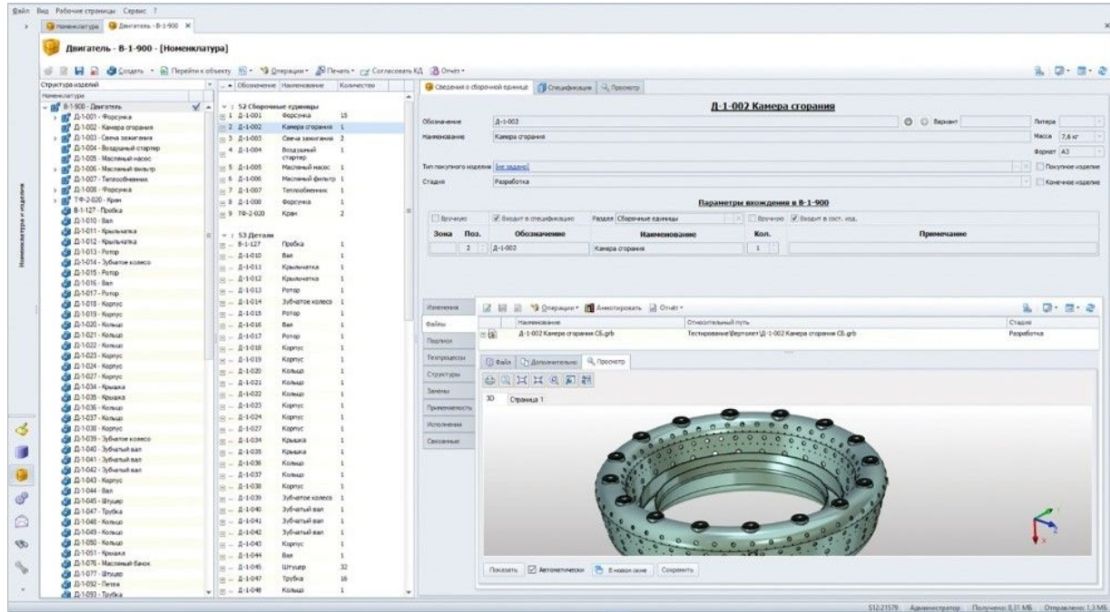The width and height of the screenshot is (1110, 612).
Task: Click the refresh icon in files panel toolbar
Action: click(1091, 308)
